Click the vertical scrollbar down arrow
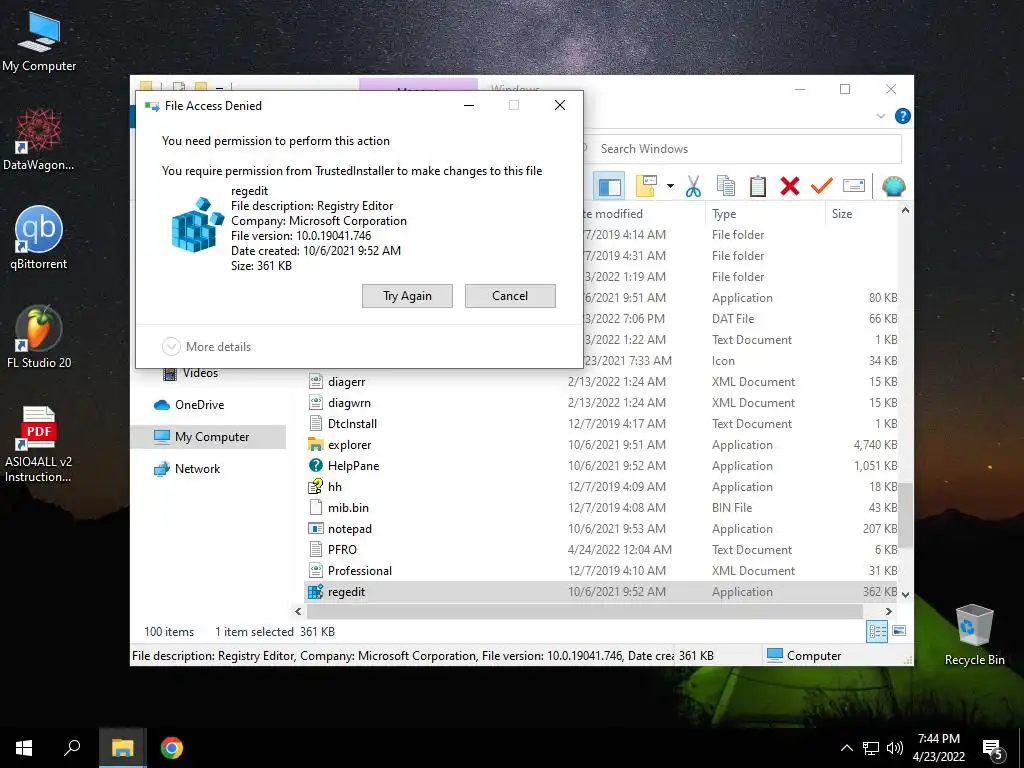Viewport: 1024px width, 768px height. pos(905,594)
